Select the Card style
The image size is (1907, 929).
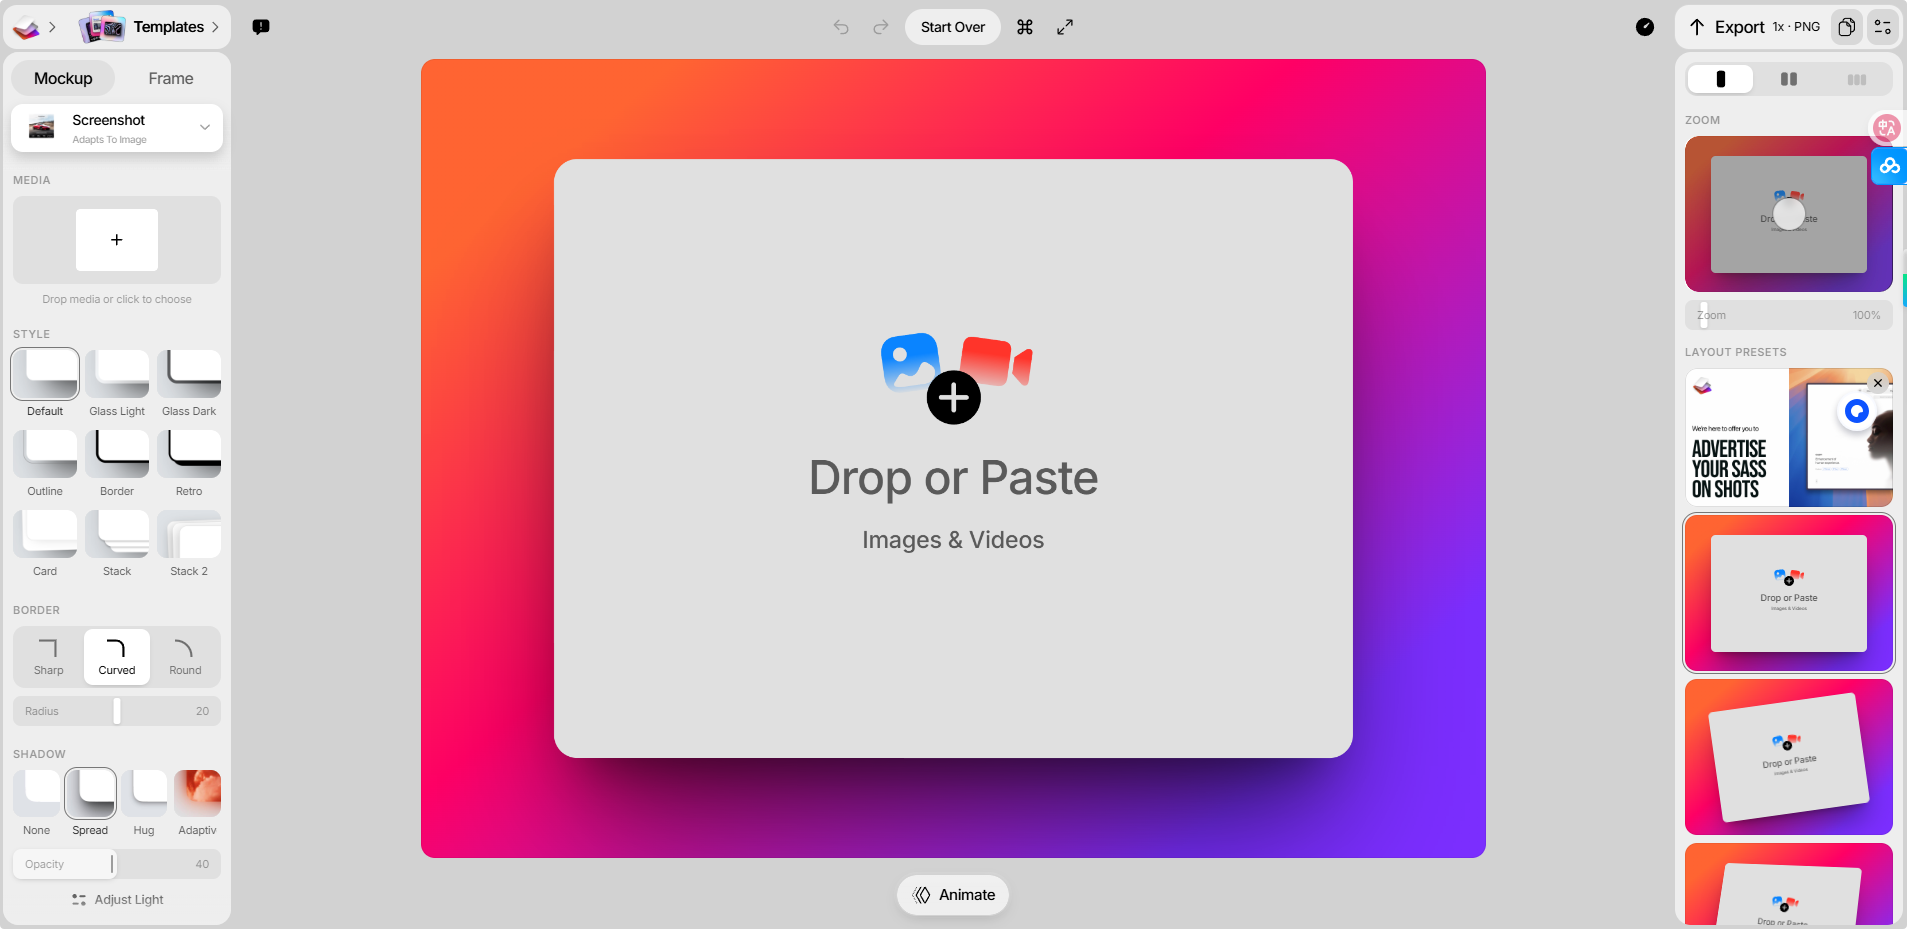pyautogui.click(x=45, y=544)
